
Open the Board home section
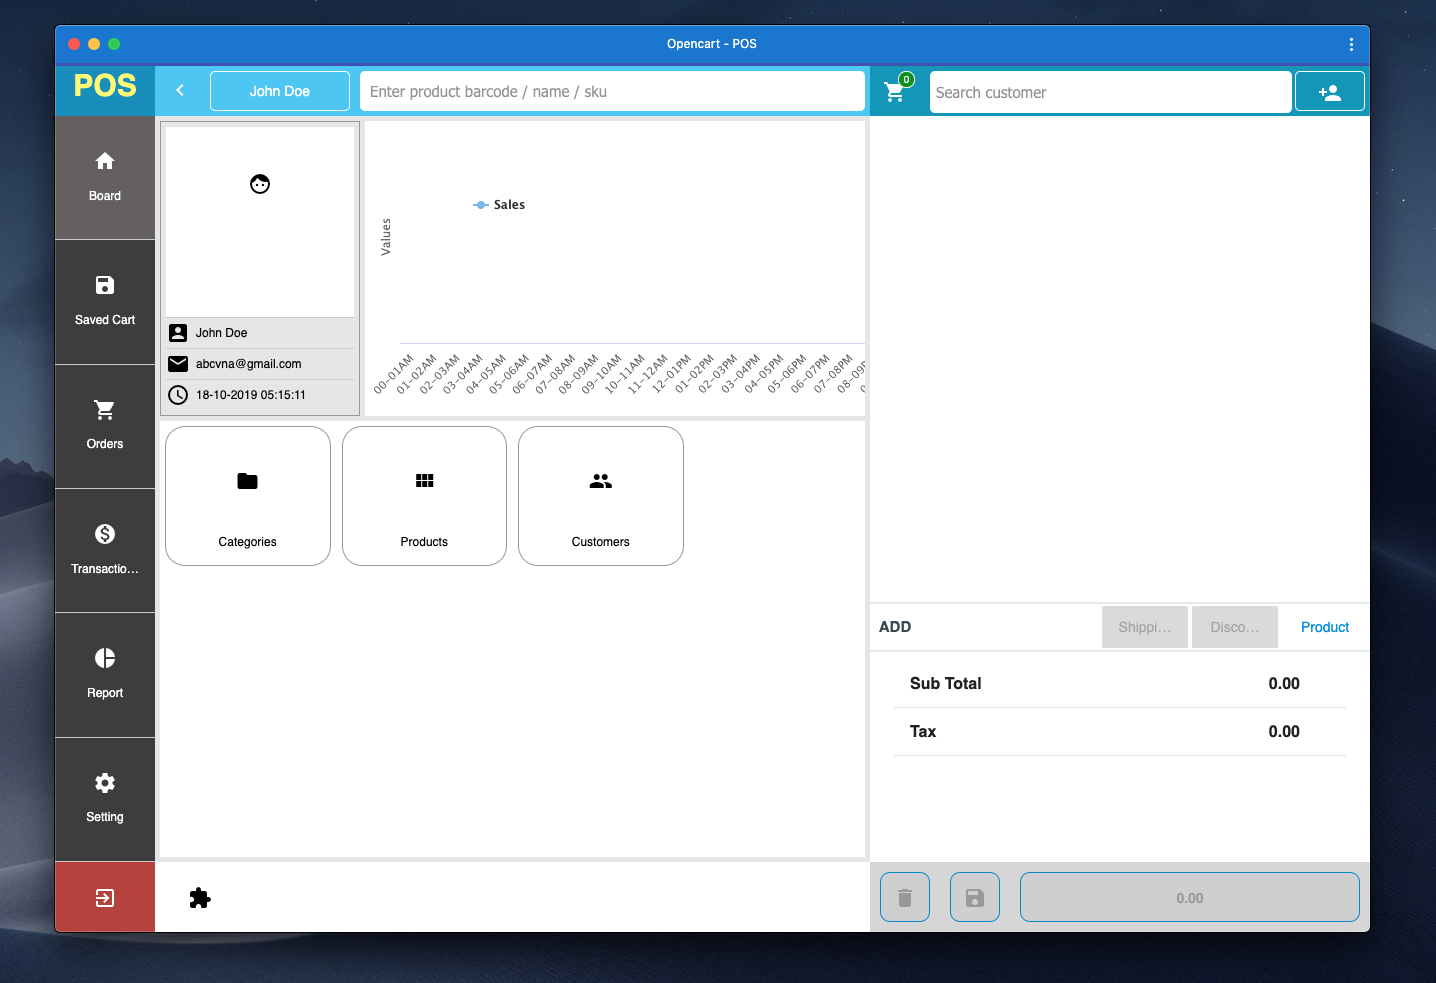click(105, 178)
